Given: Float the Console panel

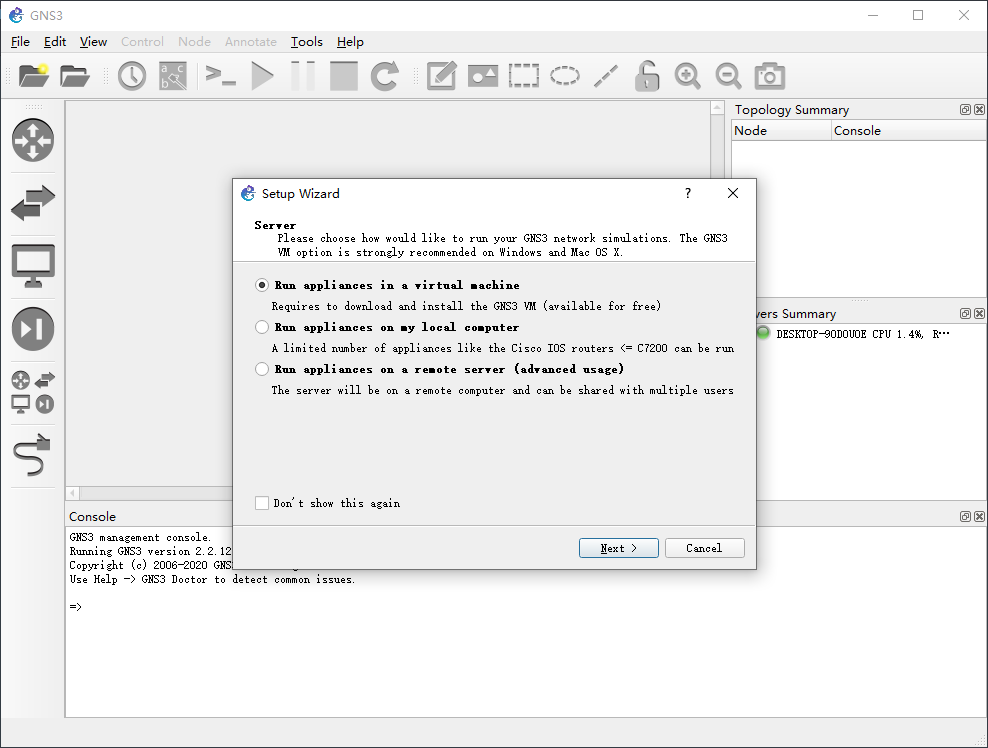Looking at the screenshot, I should 965,516.
